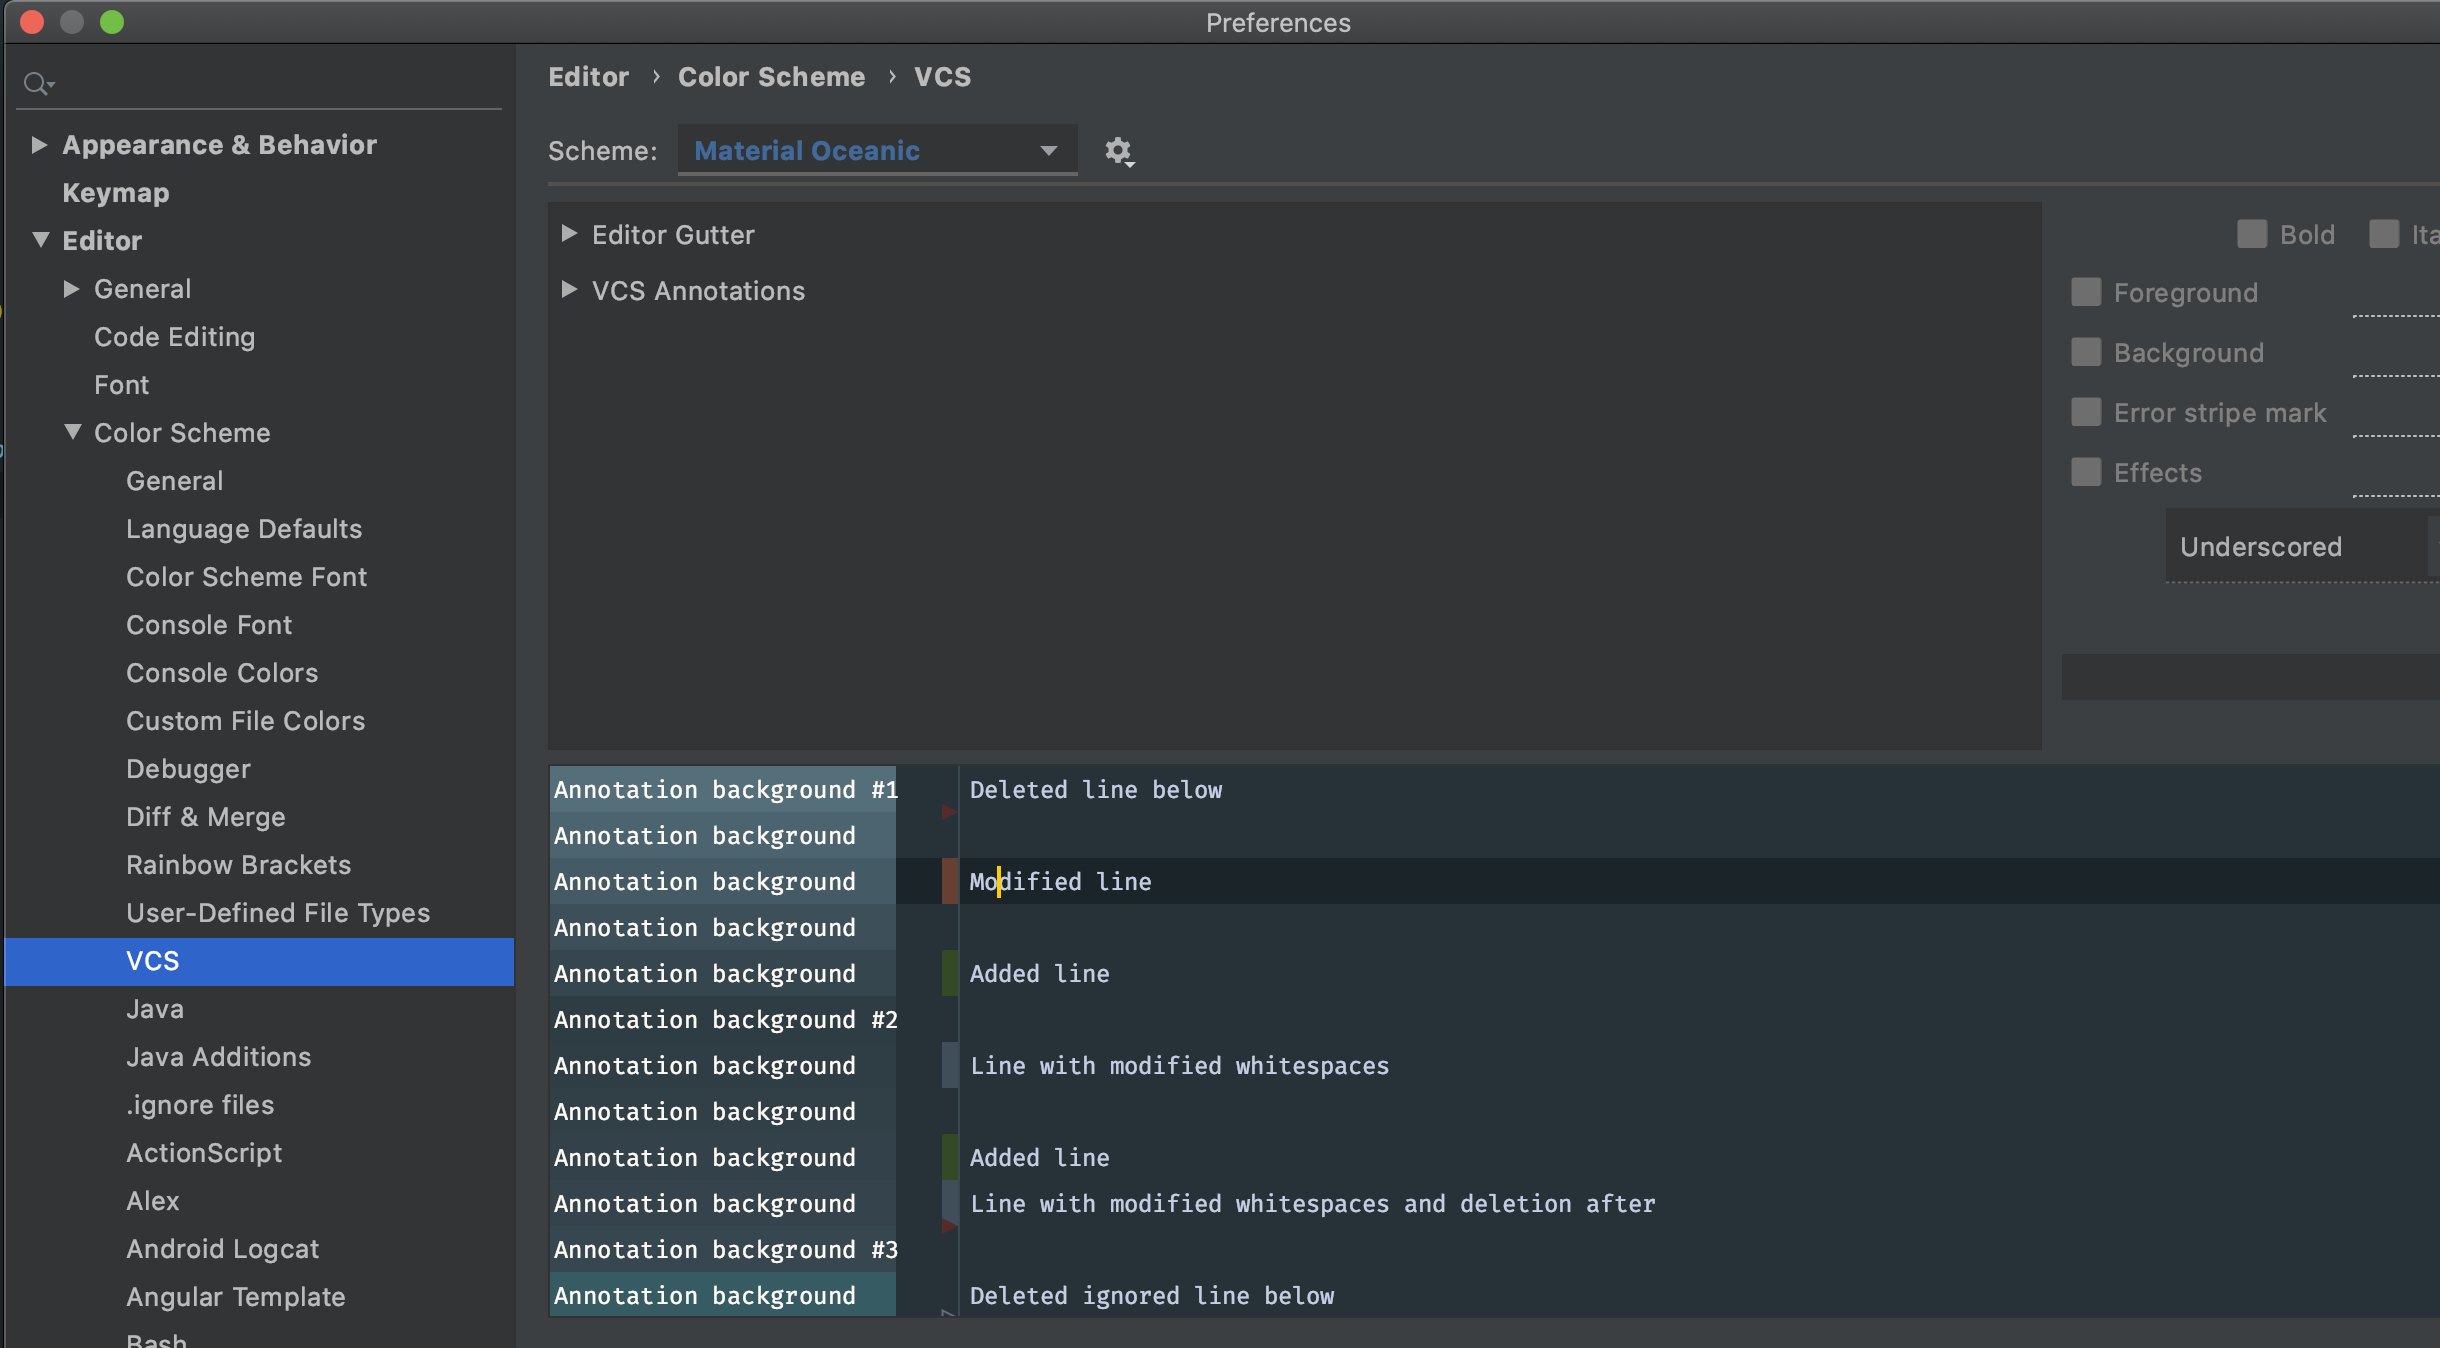Select Console Colors in the sidebar
Viewport: 2440px width, 1348px height.
pos(222,672)
